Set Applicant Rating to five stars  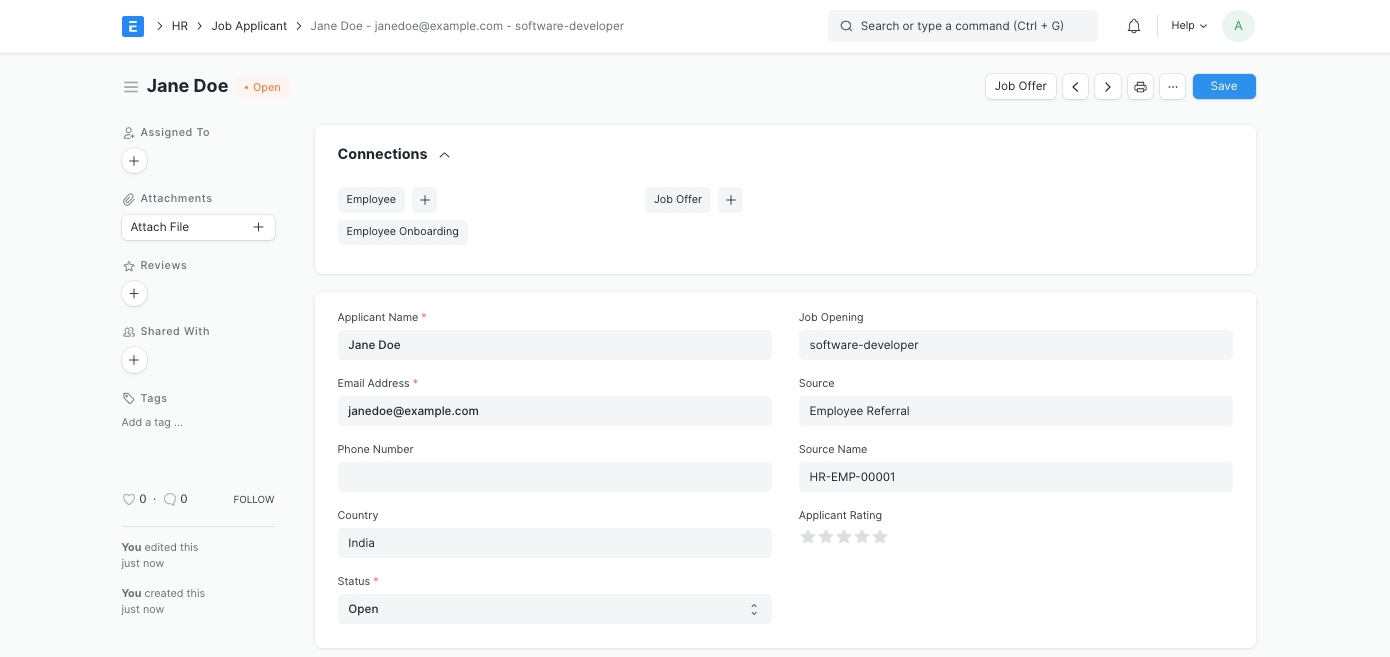(880, 537)
